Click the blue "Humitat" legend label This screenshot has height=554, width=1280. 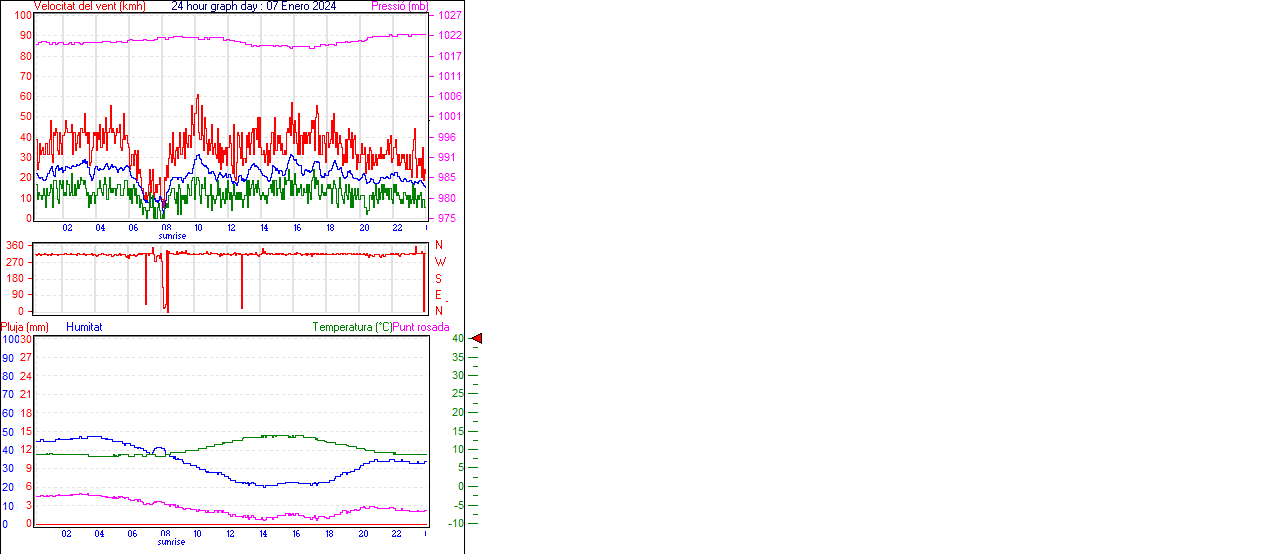pos(84,327)
